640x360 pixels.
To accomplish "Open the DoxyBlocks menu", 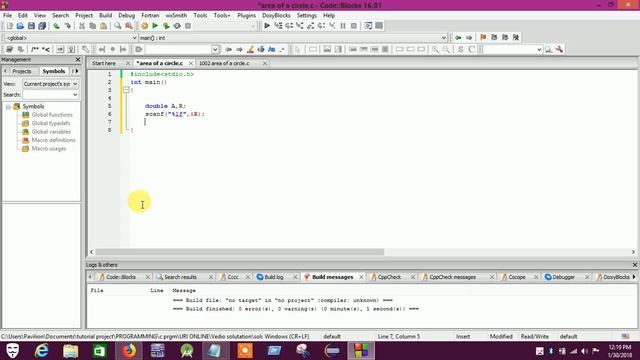I will (x=276, y=15).
